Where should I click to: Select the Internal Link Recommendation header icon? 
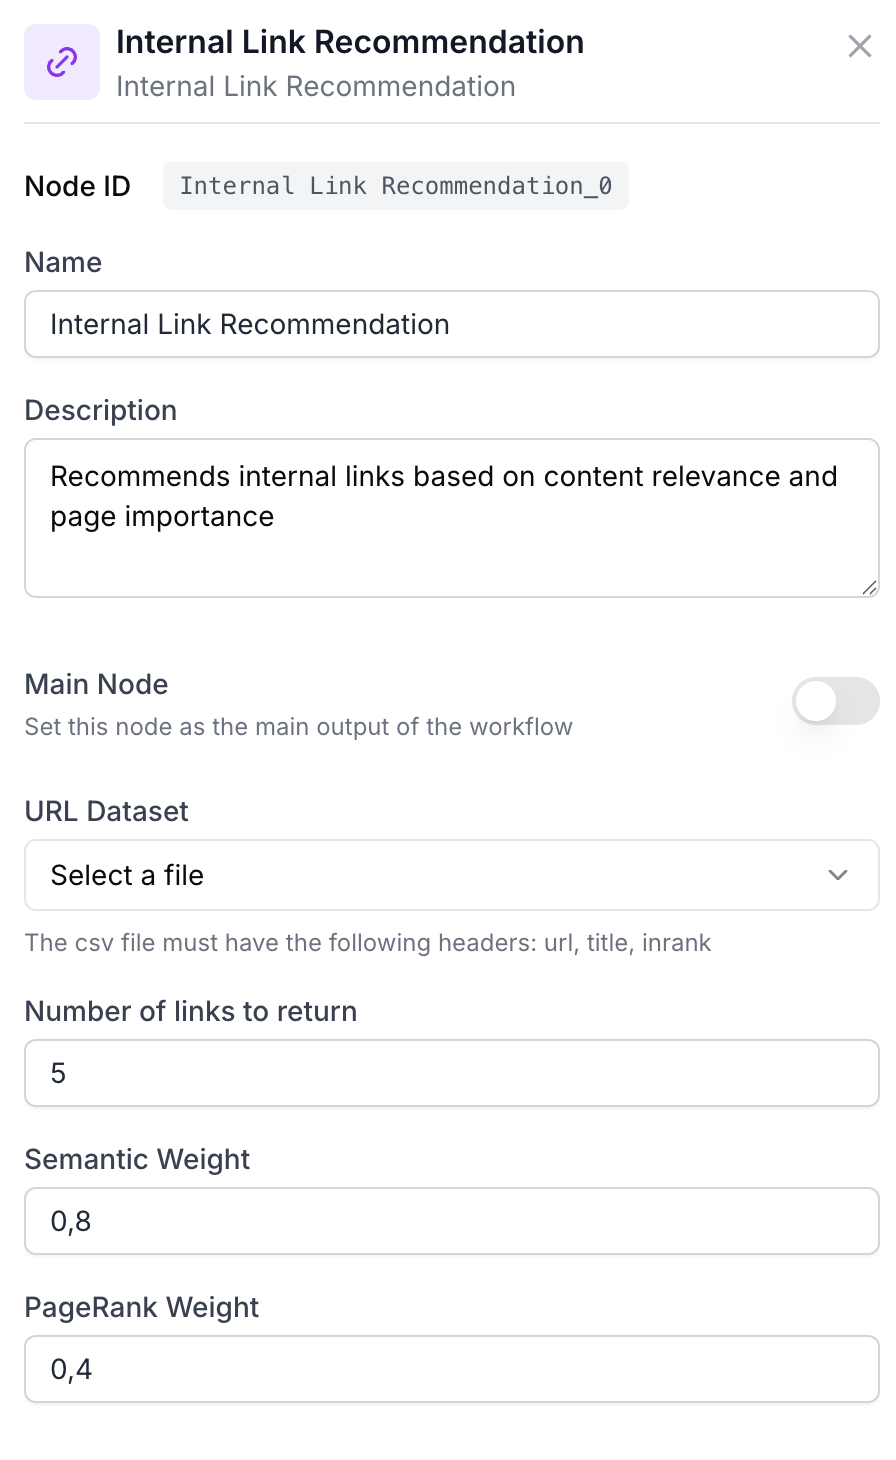[x=62, y=62]
